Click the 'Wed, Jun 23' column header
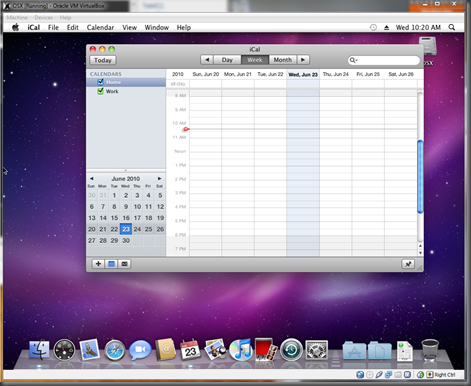Viewport: 471px width, 386px height. click(x=303, y=74)
